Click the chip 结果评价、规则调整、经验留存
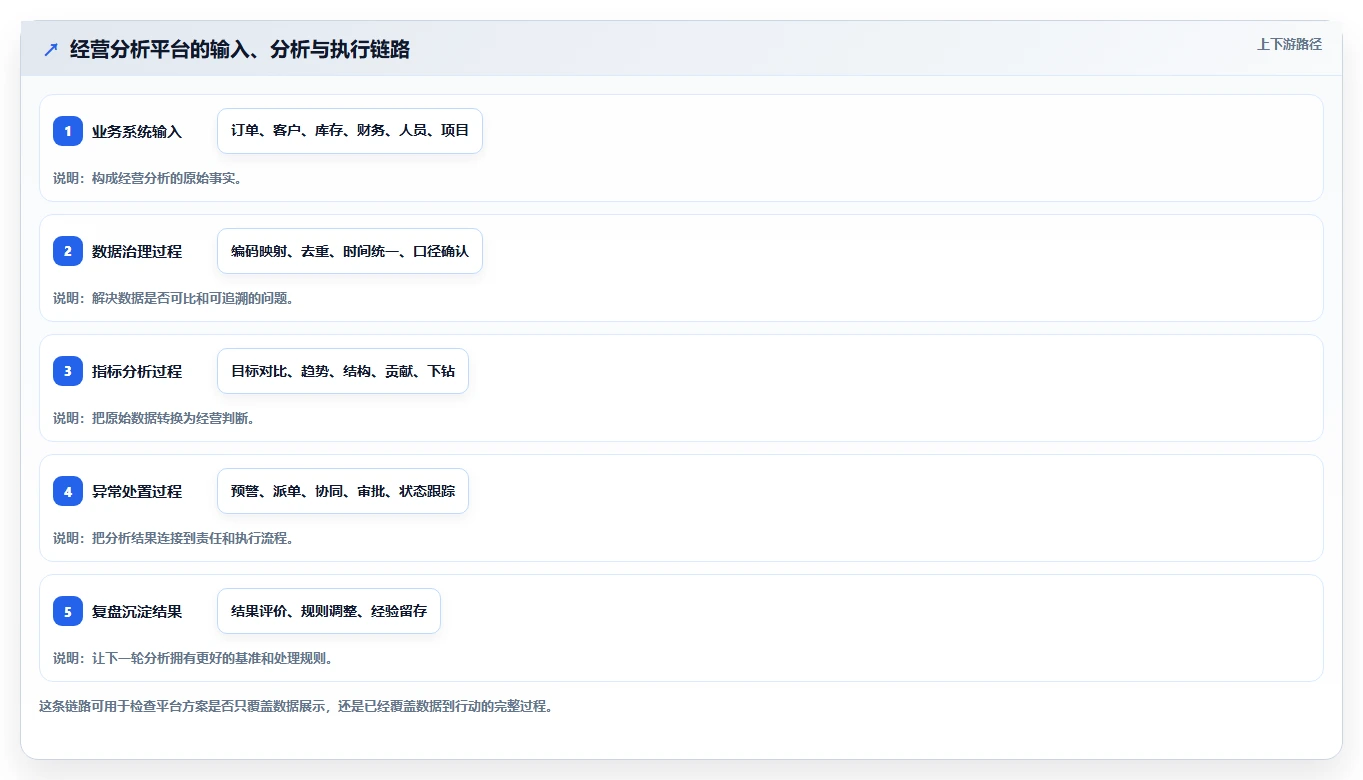Viewport: 1363px width, 780px height. [329, 611]
